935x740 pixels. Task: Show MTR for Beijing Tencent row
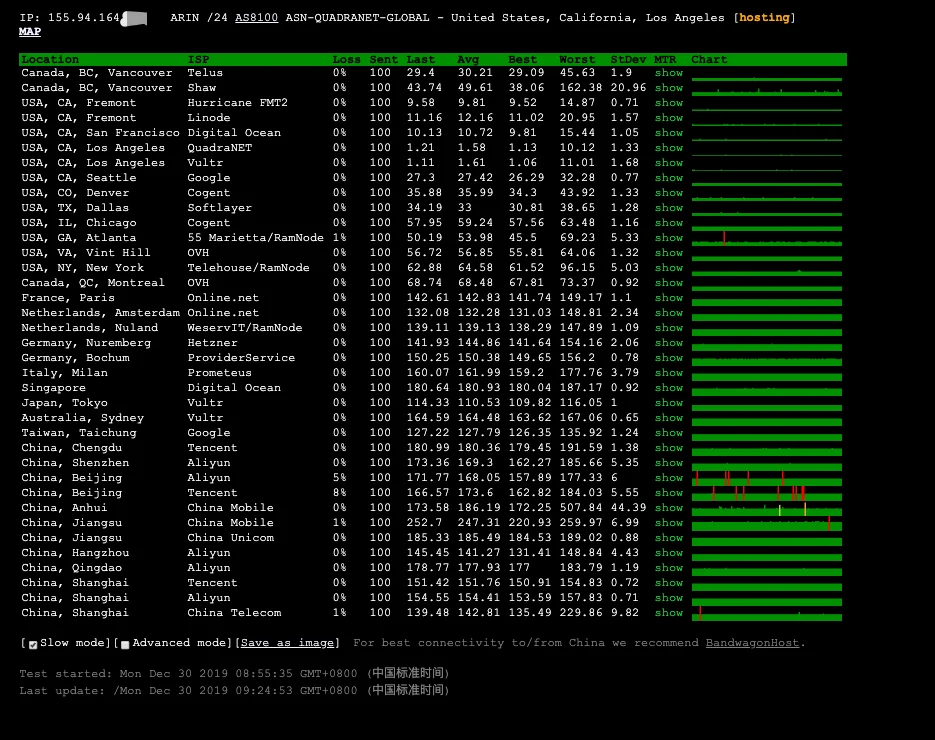pyautogui.click(x=669, y=493)
